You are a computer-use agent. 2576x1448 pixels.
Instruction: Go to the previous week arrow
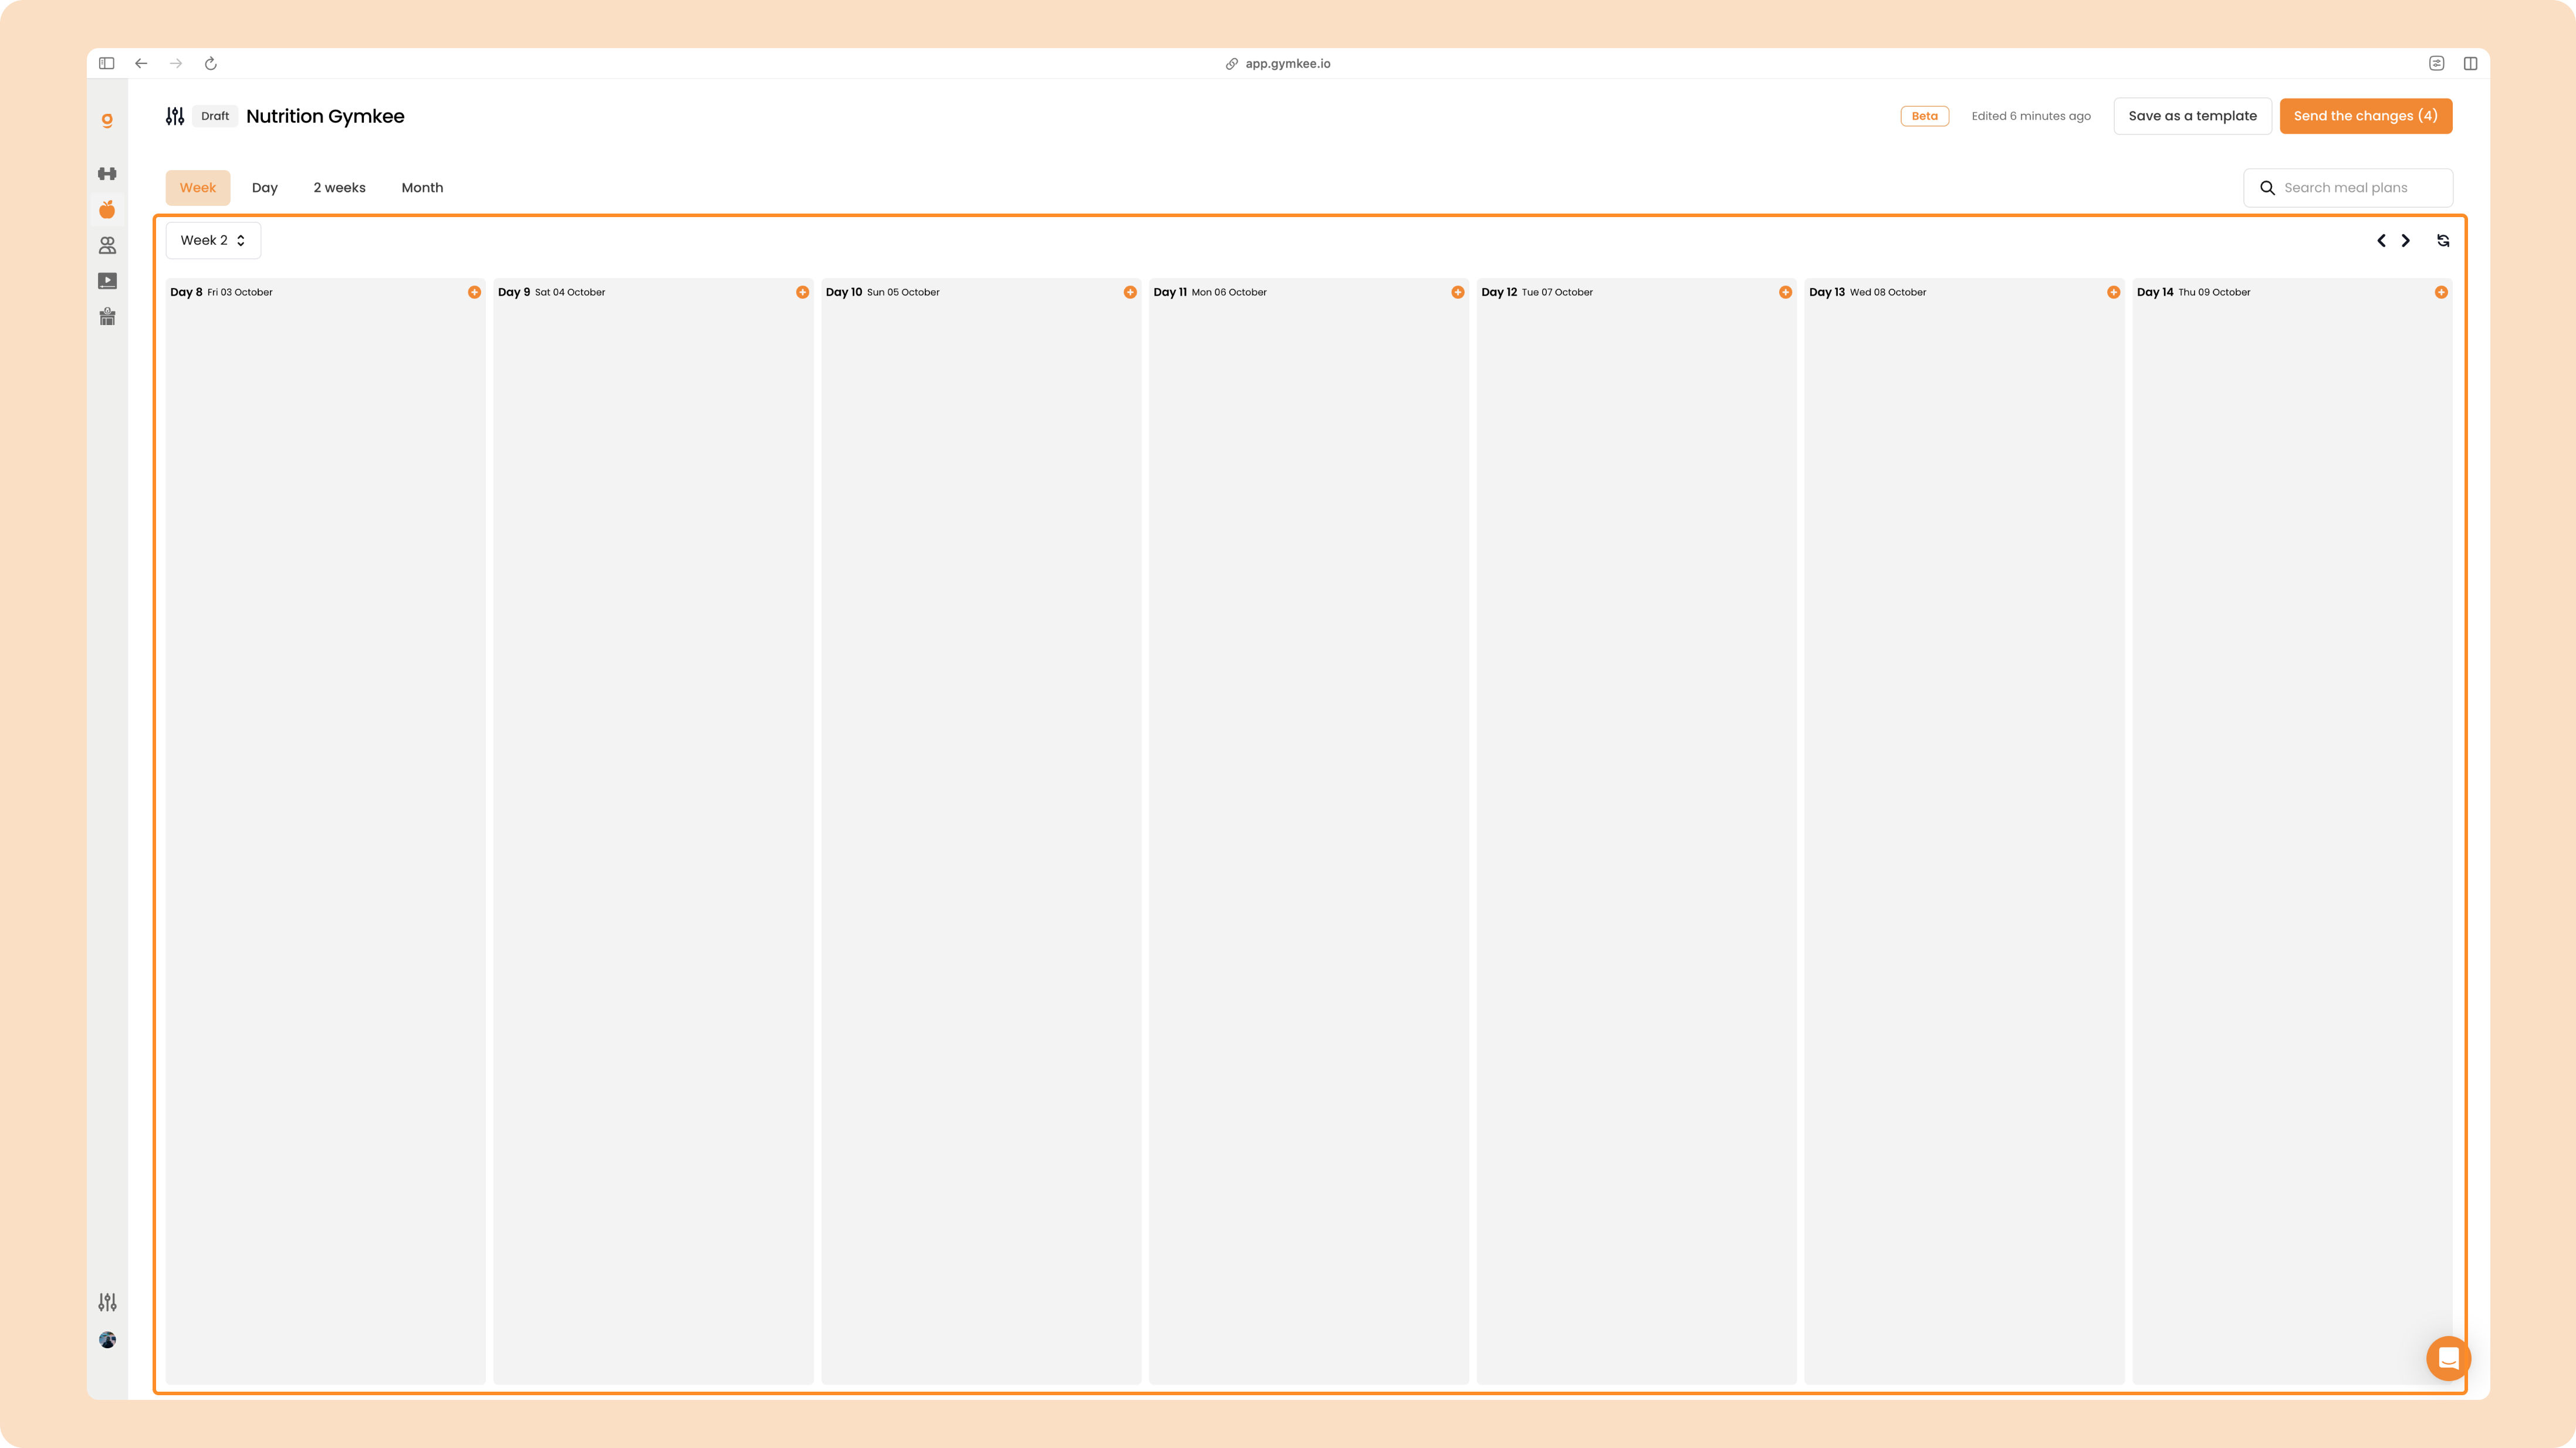coord(2381,241)
